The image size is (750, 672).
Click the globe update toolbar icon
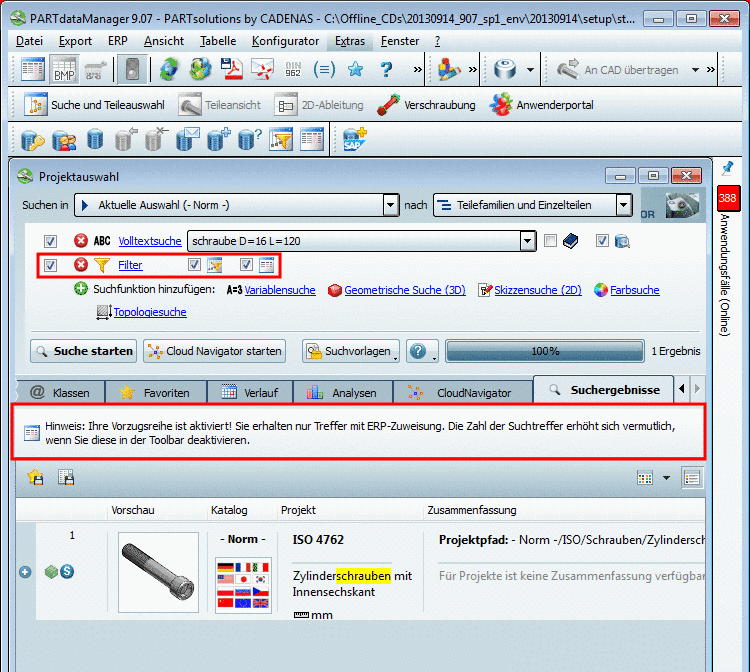point(200,69)
